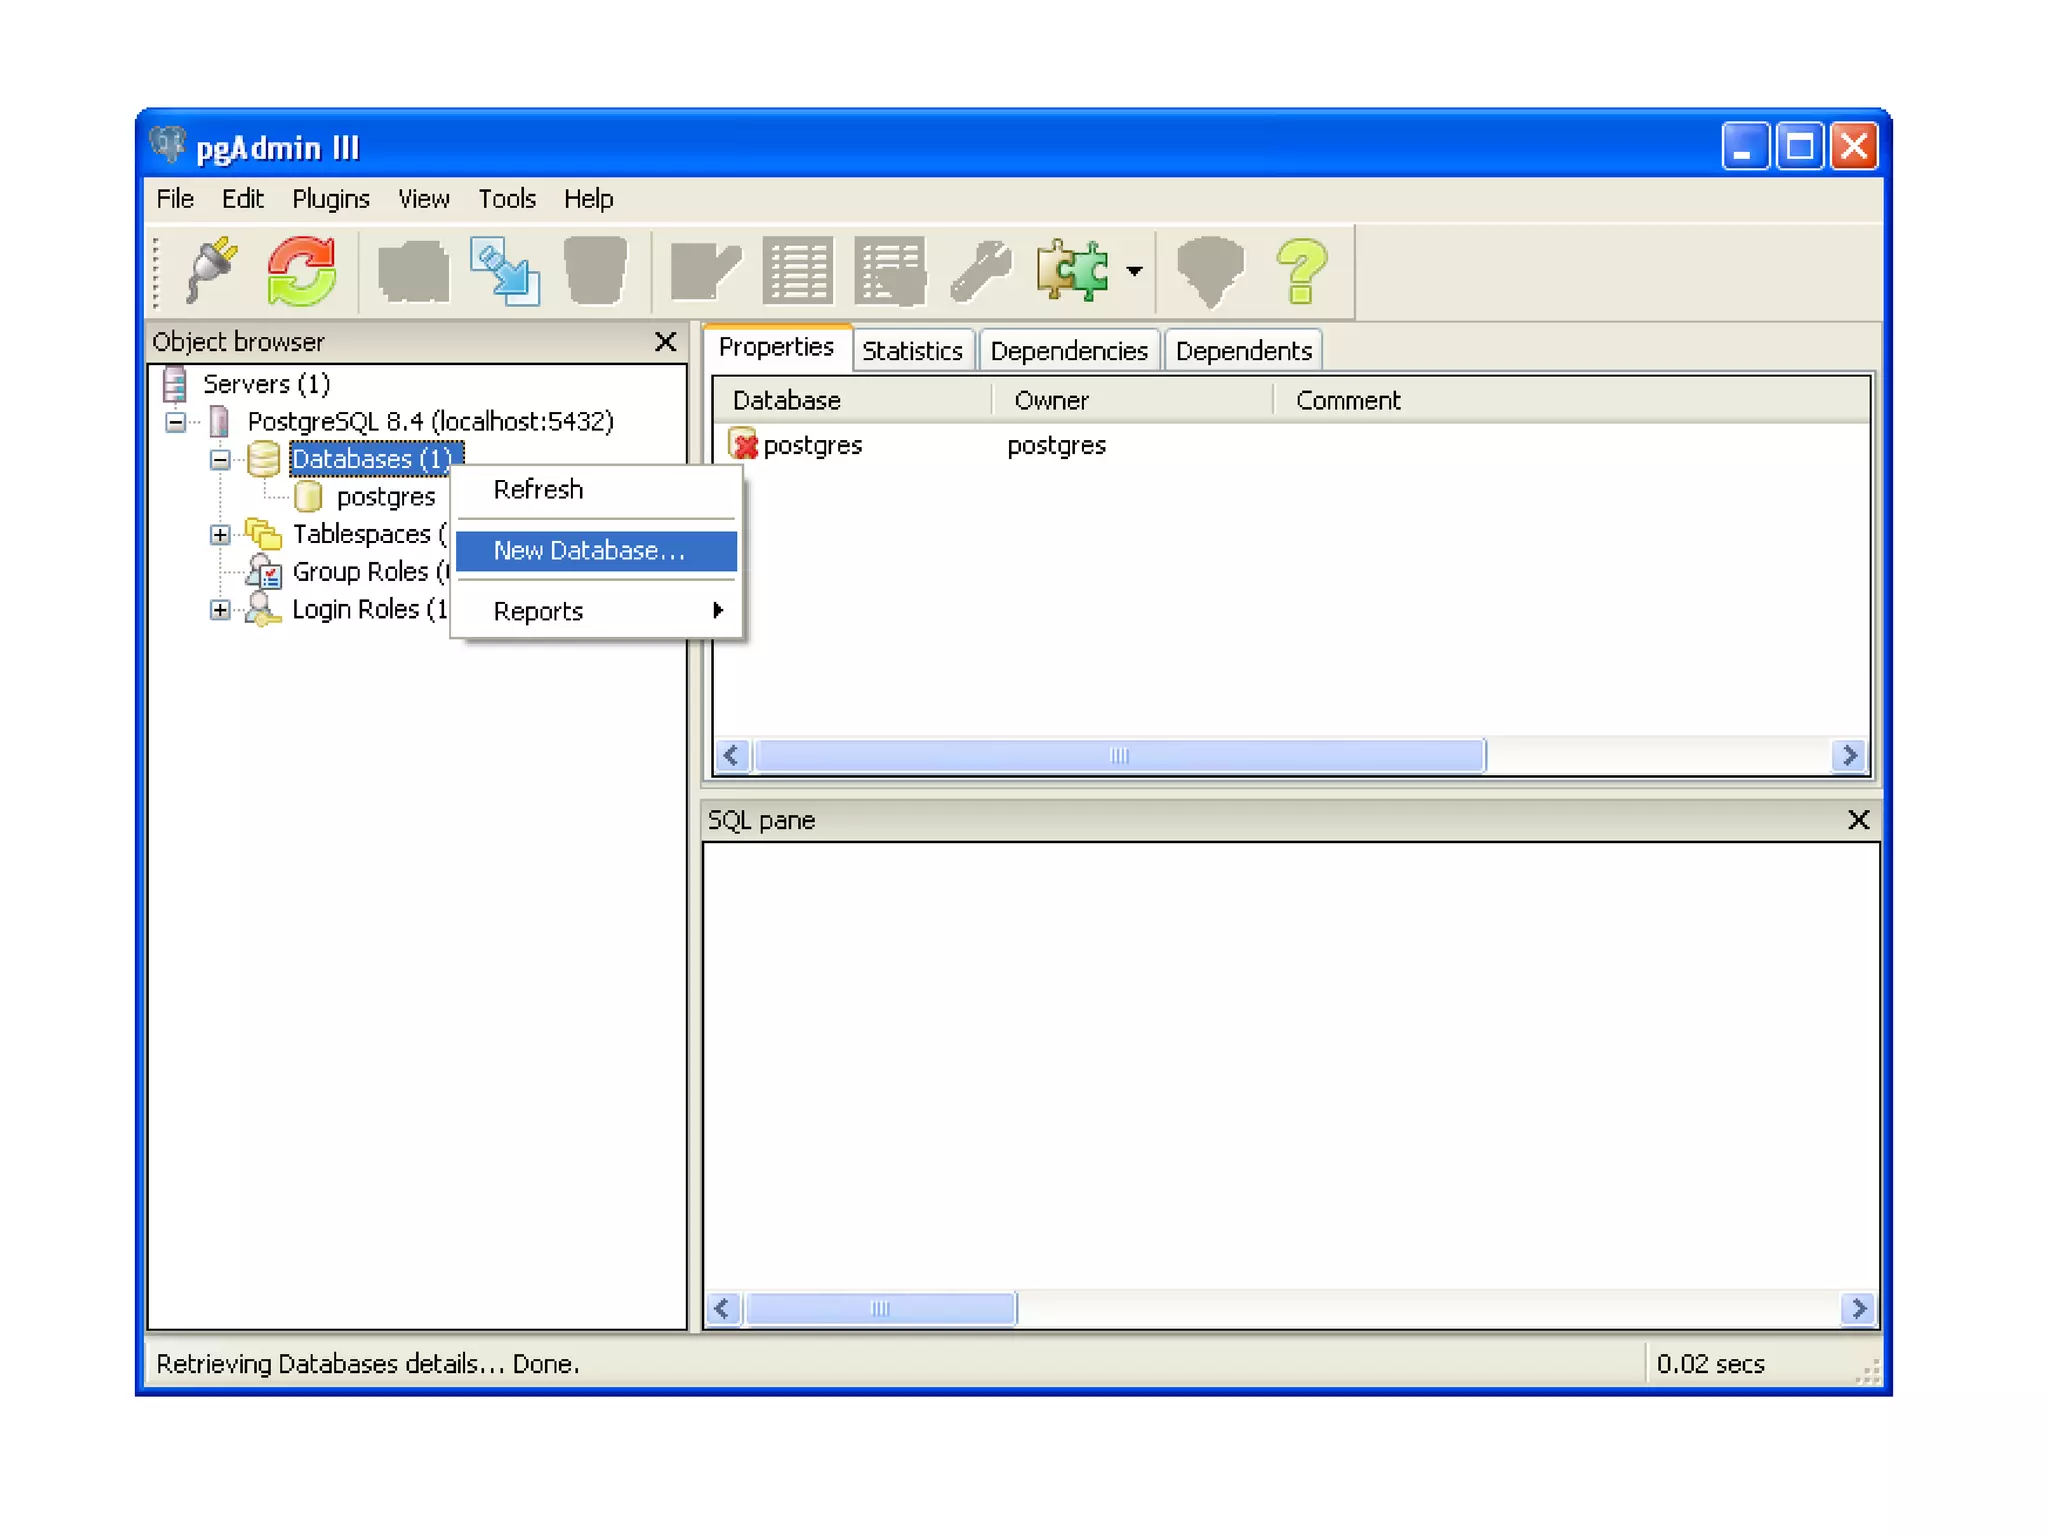Image resolution: width=2048 pixels, height=1536 pixels.
Task: Click the filtered view data toolbar icon
Action: point(889,270)
